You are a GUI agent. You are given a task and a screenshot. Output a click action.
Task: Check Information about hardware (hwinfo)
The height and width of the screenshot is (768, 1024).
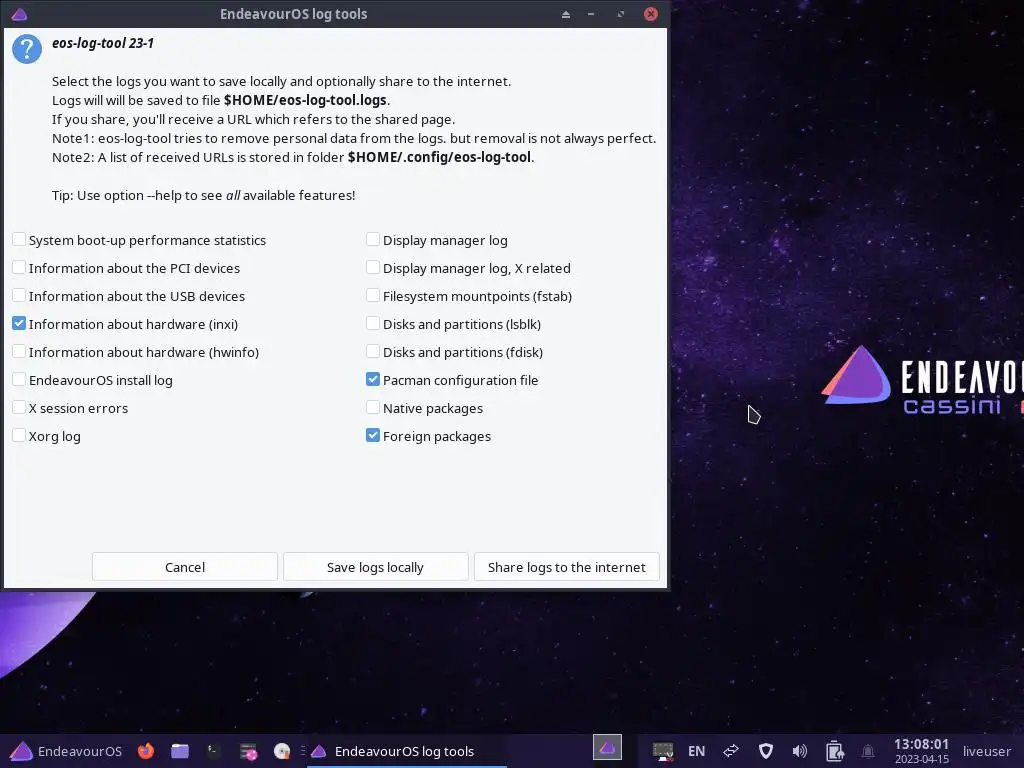(x=19, y=352)
